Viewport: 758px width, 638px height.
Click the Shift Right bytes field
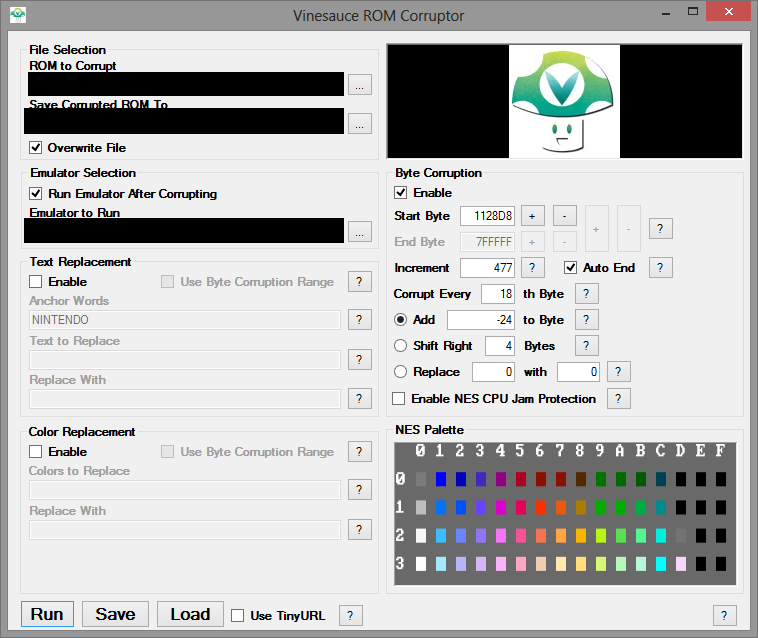click(x=500, y=346)
